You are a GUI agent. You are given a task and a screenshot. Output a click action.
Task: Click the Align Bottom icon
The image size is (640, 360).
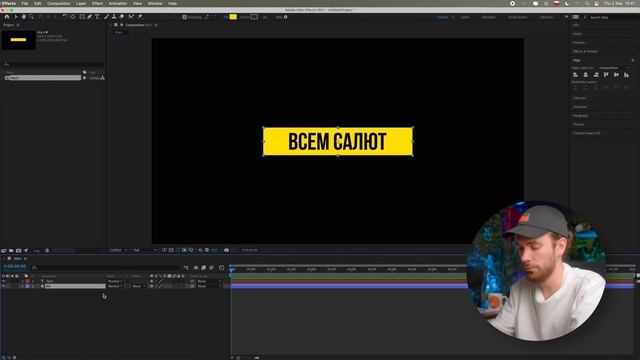coord(627,75)
